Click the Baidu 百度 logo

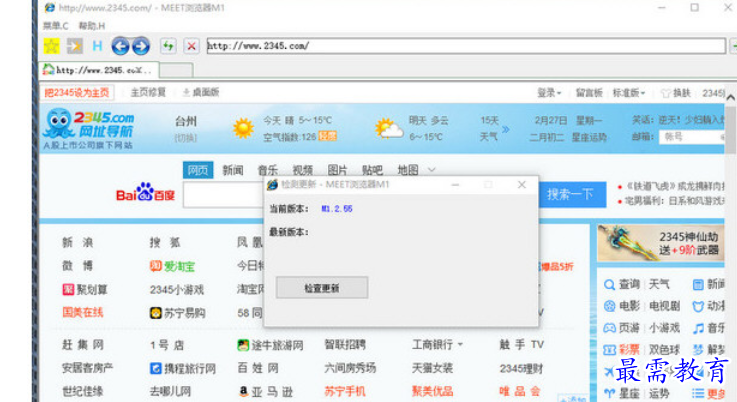click(x=145, y=192)
